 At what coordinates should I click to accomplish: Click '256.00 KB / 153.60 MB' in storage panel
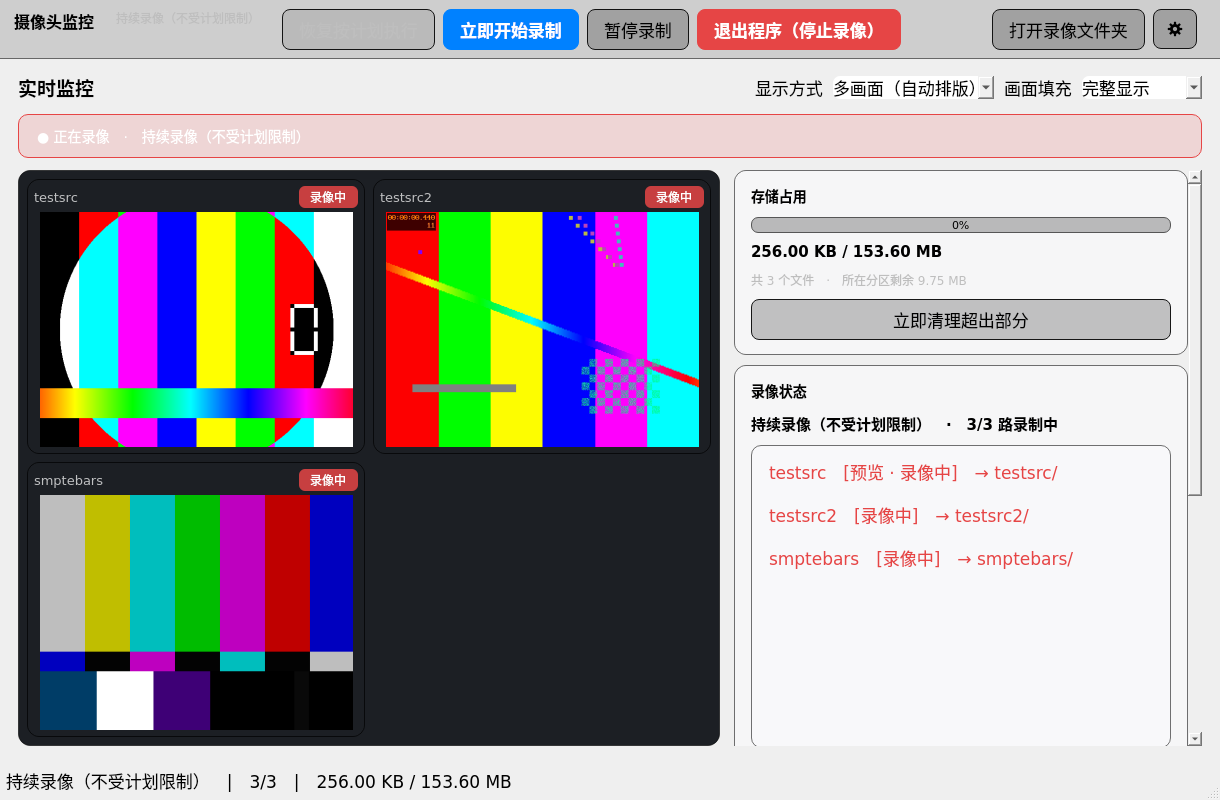pos(846,252)
